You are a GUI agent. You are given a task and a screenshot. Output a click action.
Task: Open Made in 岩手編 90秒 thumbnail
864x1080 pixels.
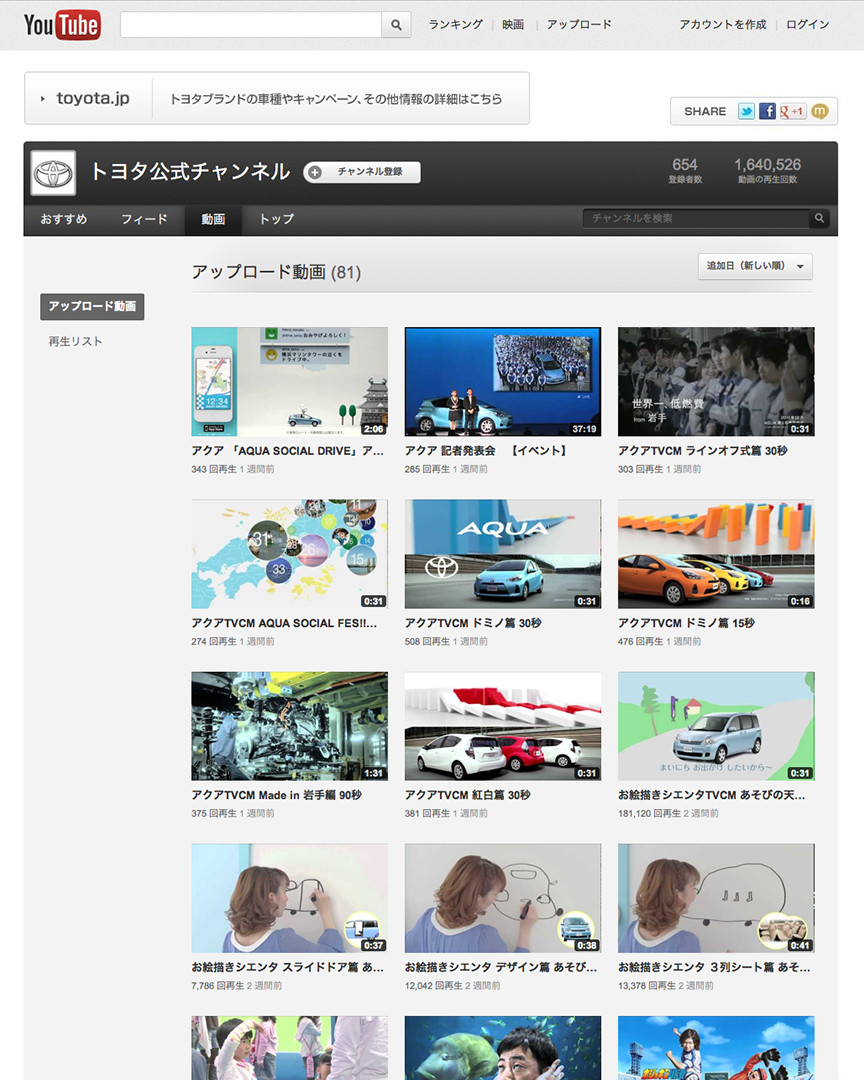click(x=289, y=726)
